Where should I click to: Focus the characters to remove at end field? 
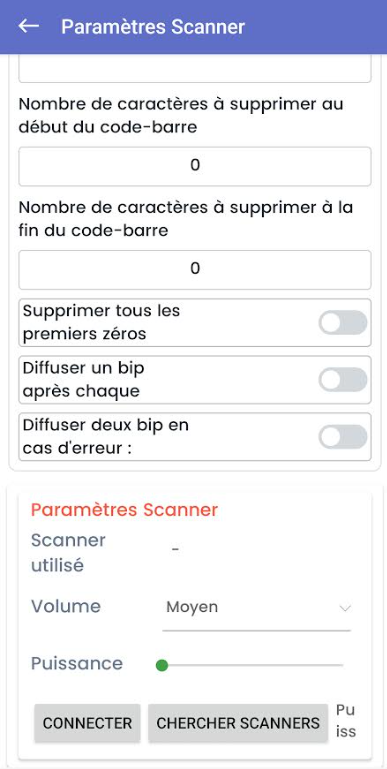[x=195, y=270]
